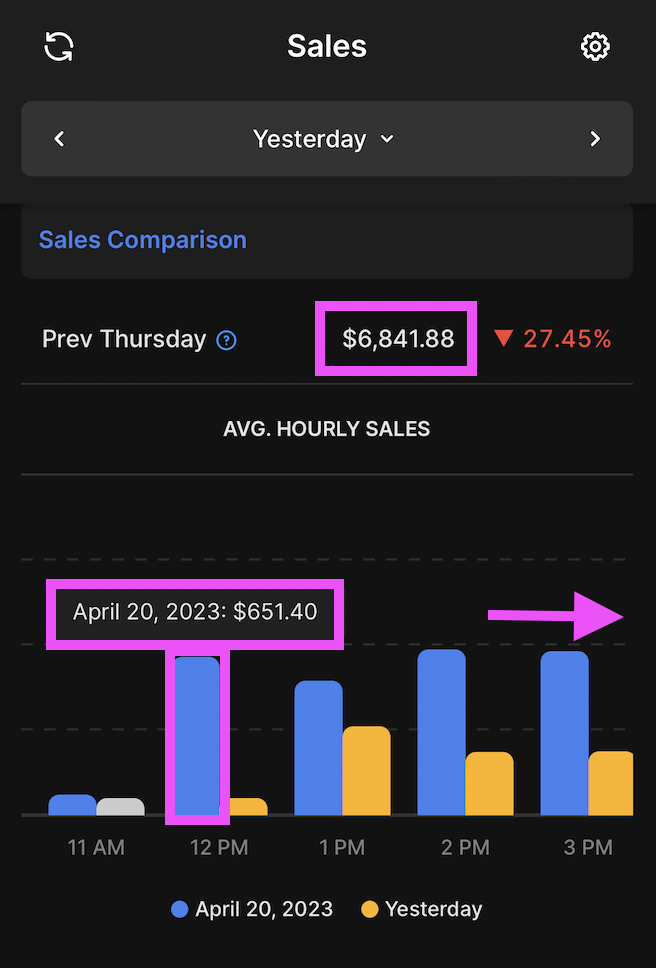Image resolution: width=656 pixels, height=968 pixels.
Task: Click the blue legend color dot
Action: 180,909
